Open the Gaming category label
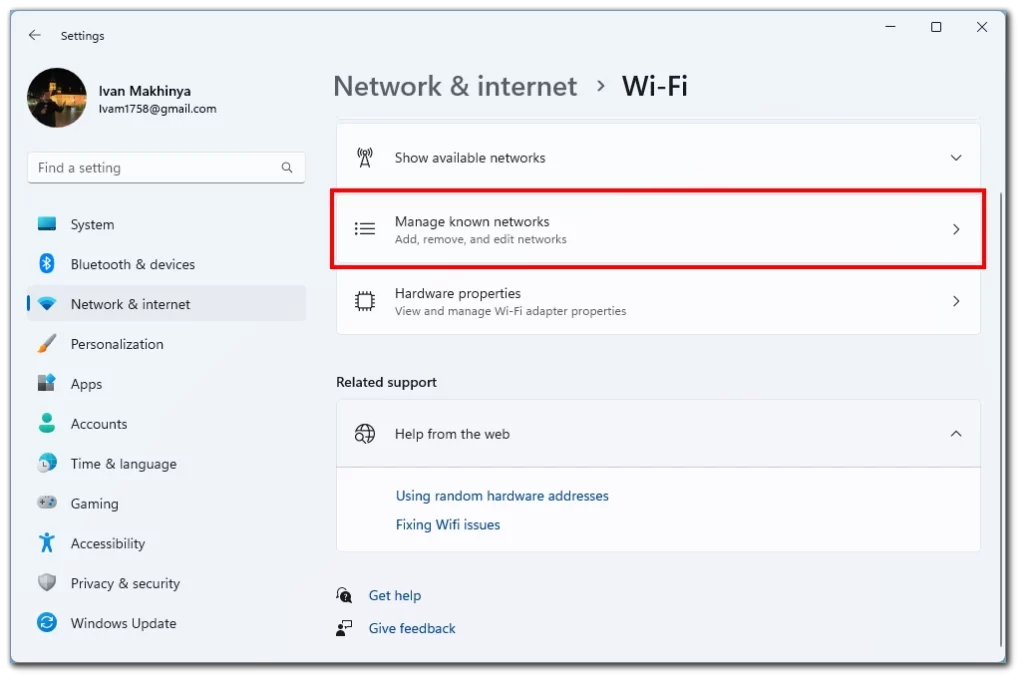The height and width of the screenshot is (681, 1024). pos(95,504)
